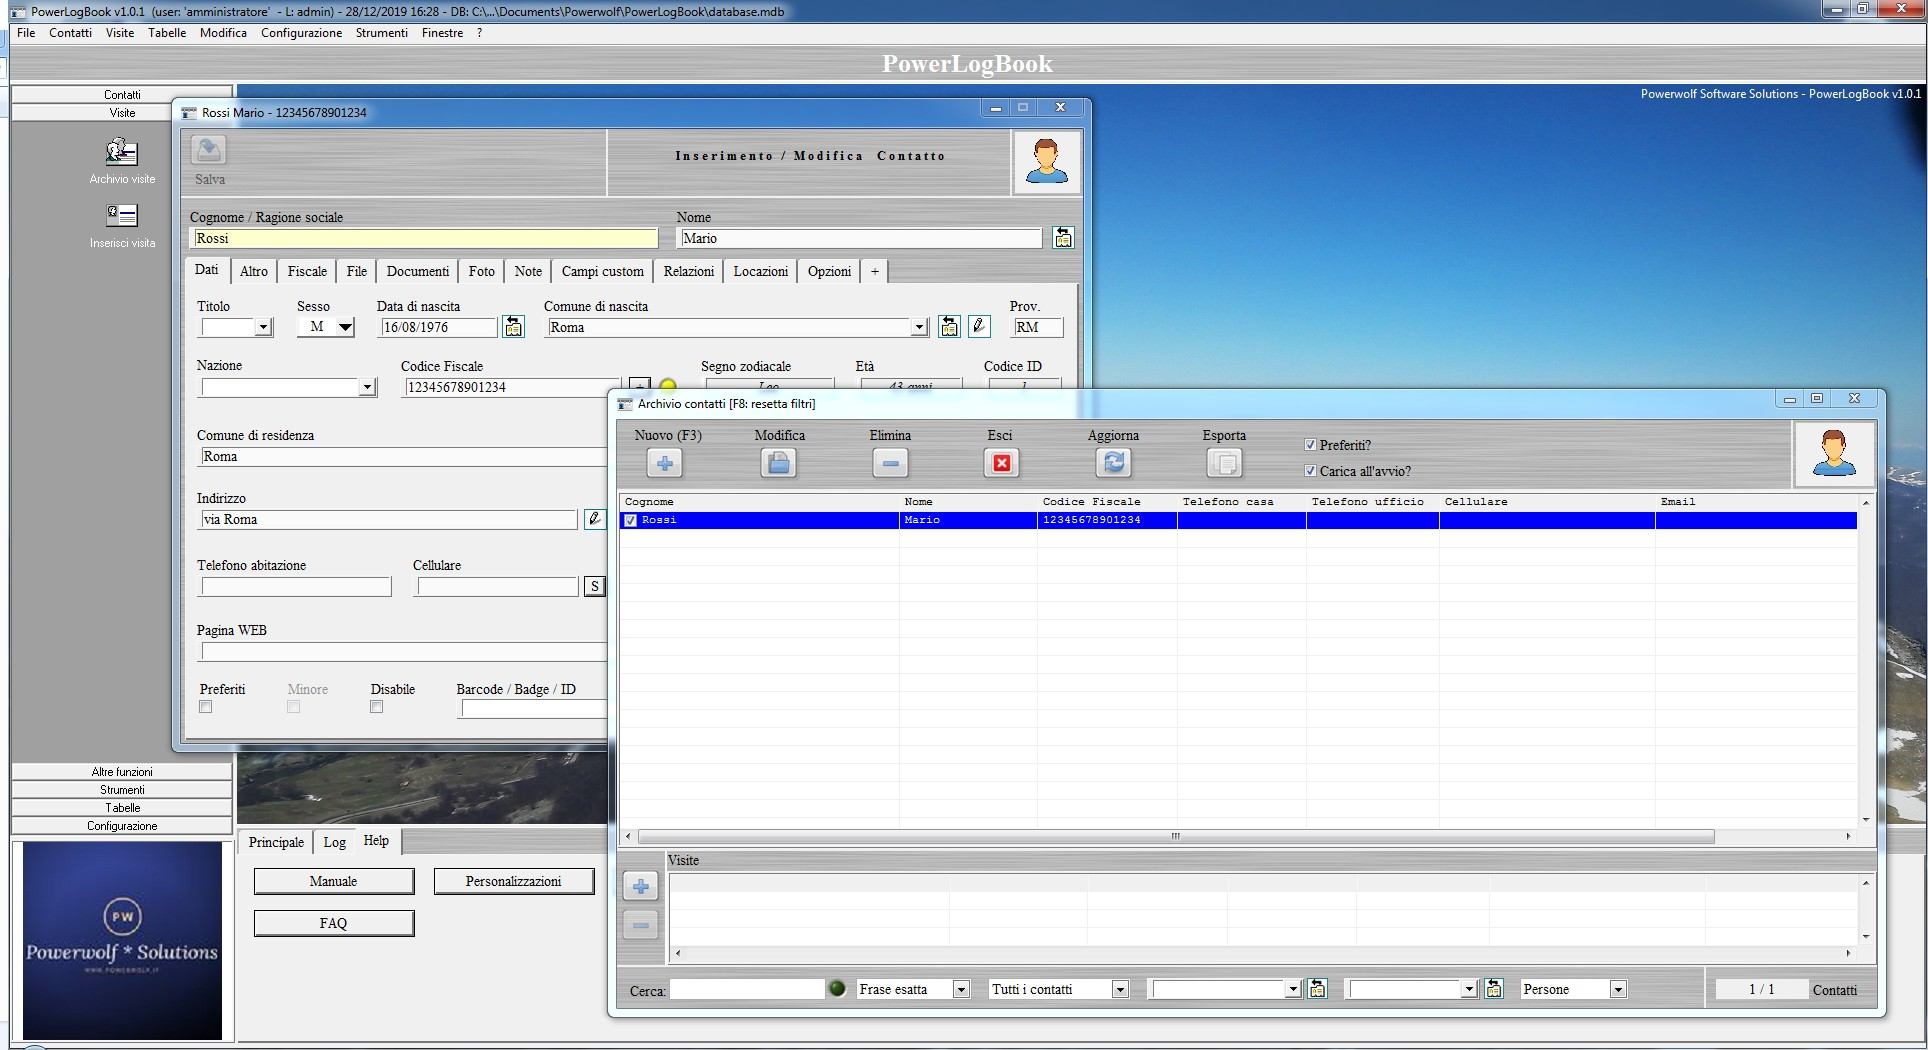Viewport: 1928px width, 1050px height.
Task: Click icon after fourth filter combo box
Action: tap(1494, 989)
